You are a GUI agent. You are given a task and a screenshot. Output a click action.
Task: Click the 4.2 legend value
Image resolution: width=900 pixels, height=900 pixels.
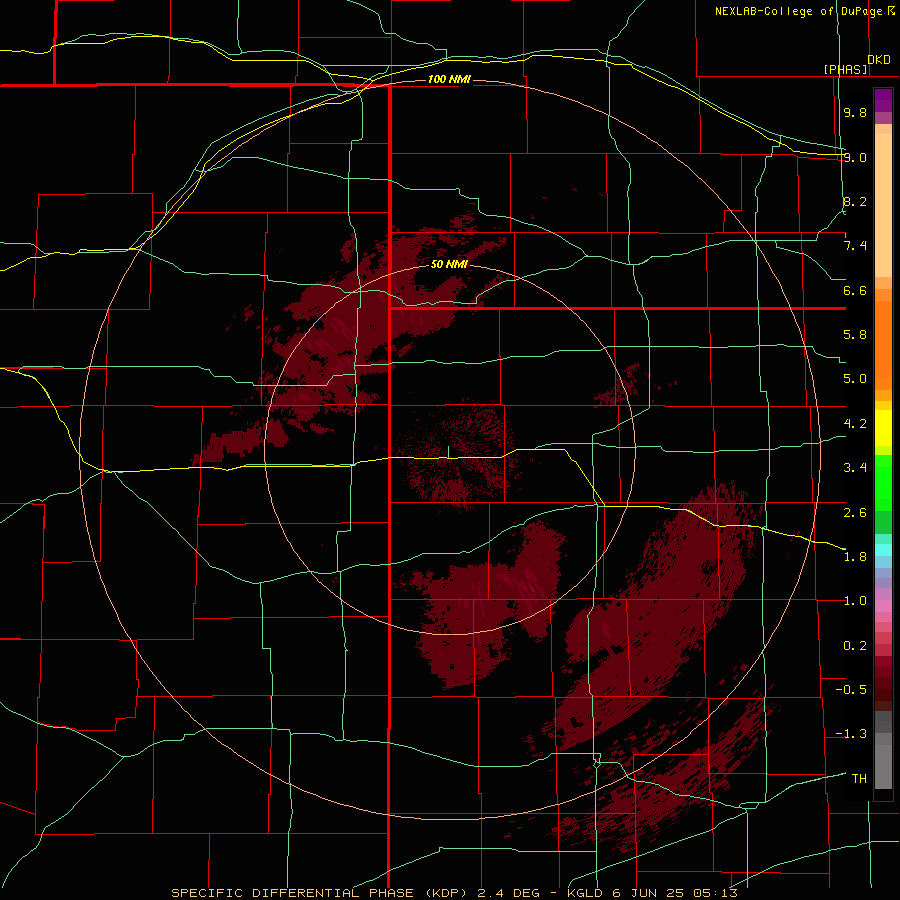[855, 424]
